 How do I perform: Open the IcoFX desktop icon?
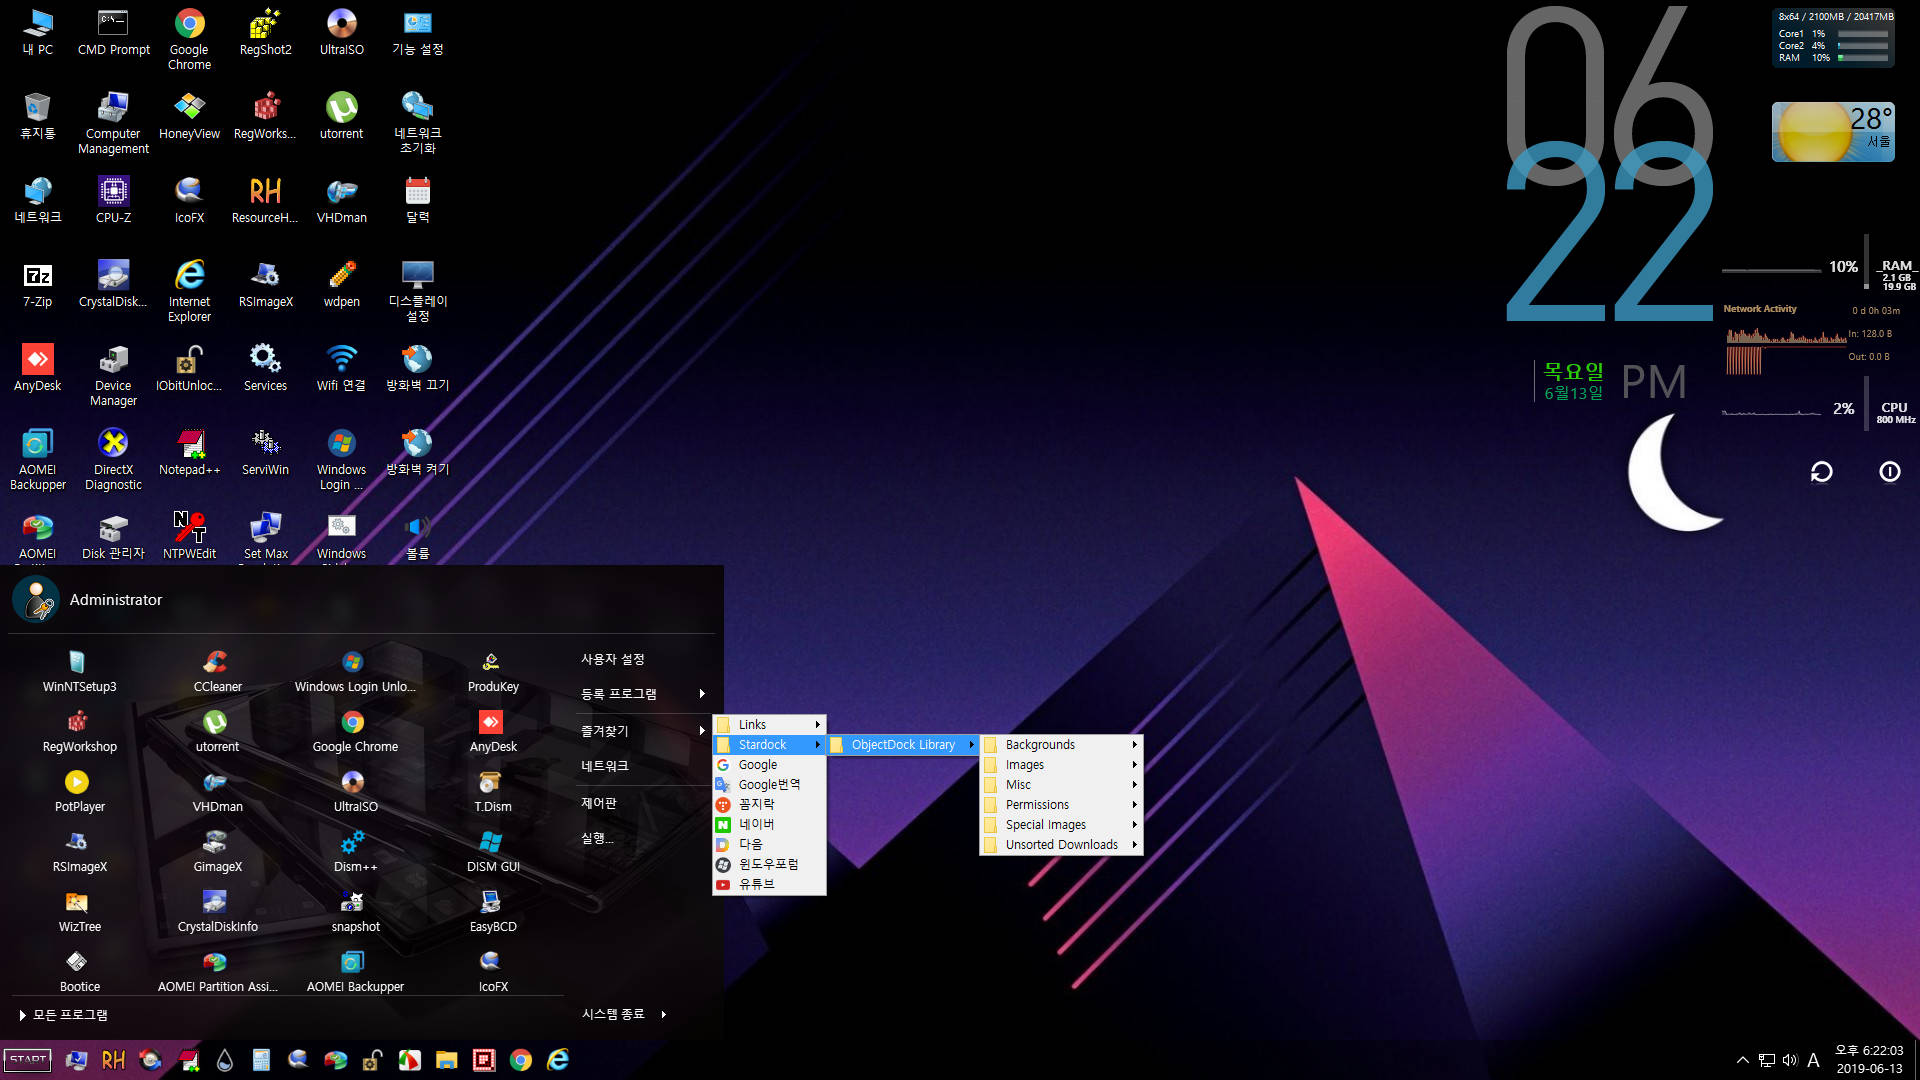tap(189, 200)
